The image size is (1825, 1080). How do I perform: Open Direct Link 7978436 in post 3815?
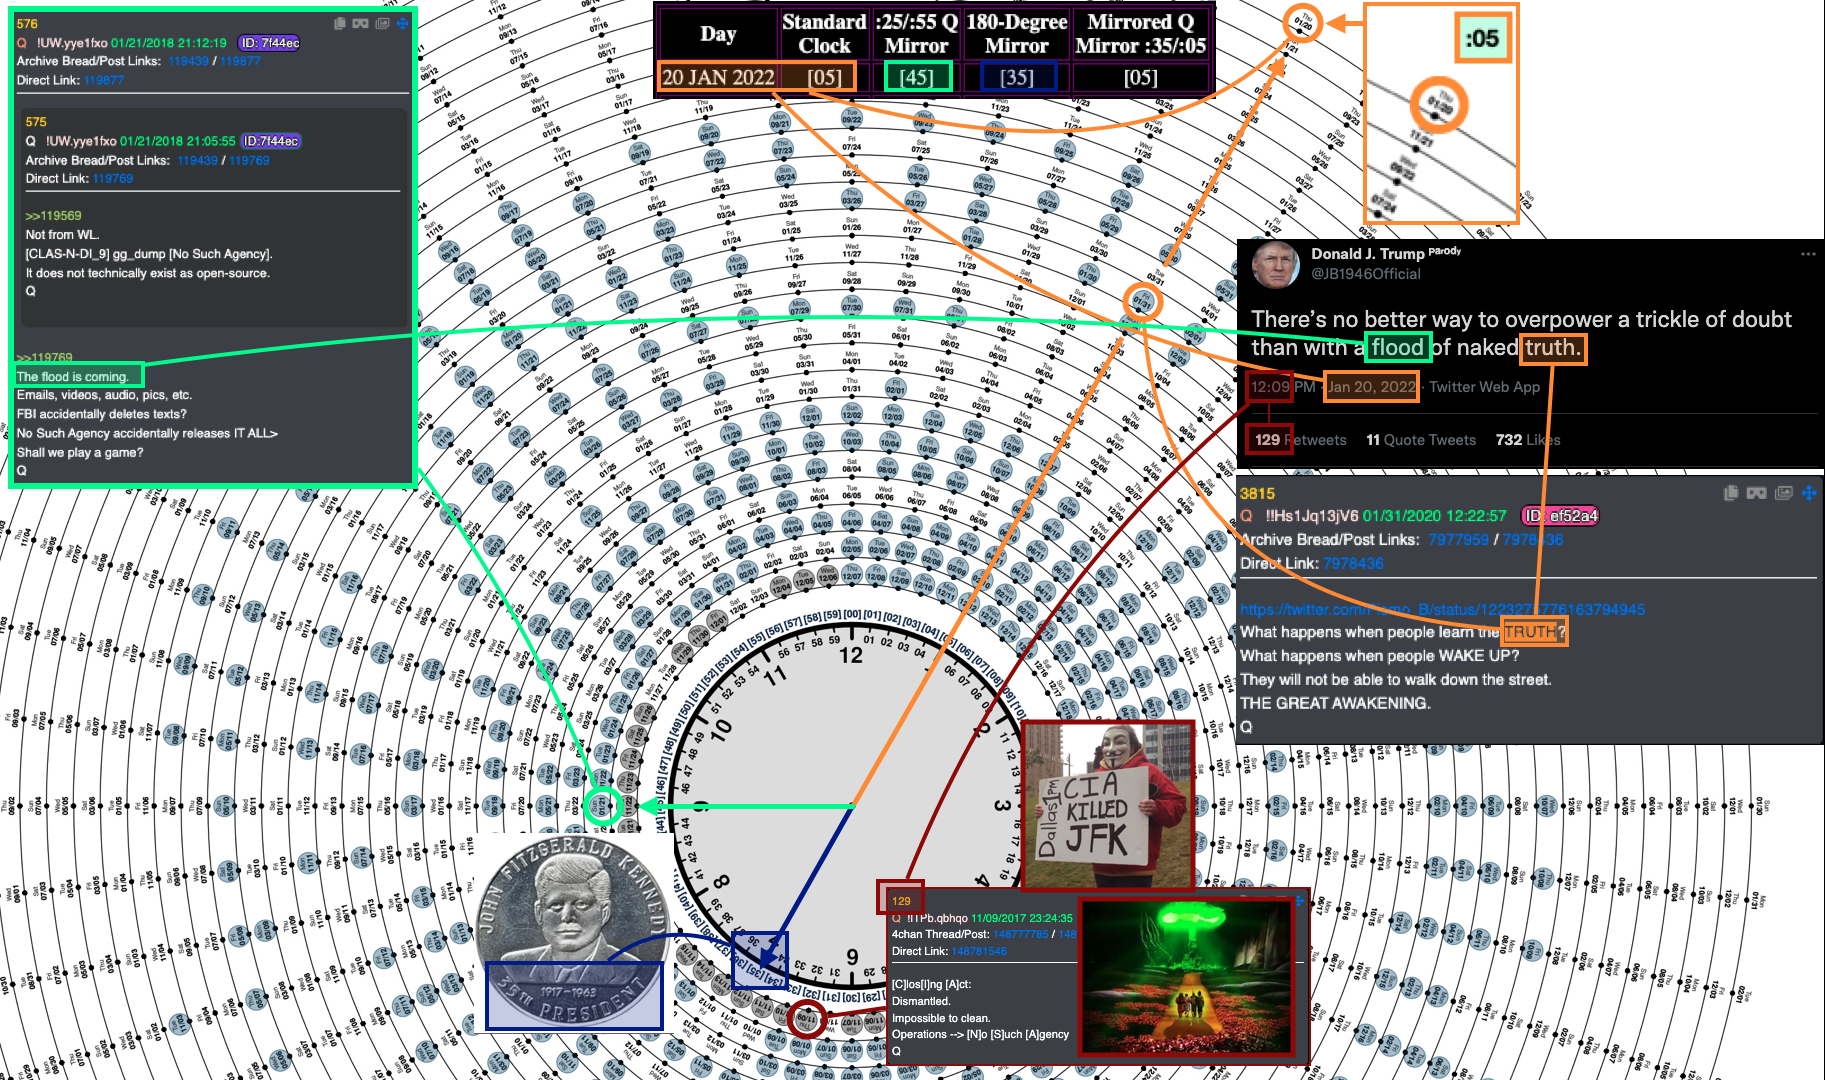pyautogui.click(x=1353, y=564)
